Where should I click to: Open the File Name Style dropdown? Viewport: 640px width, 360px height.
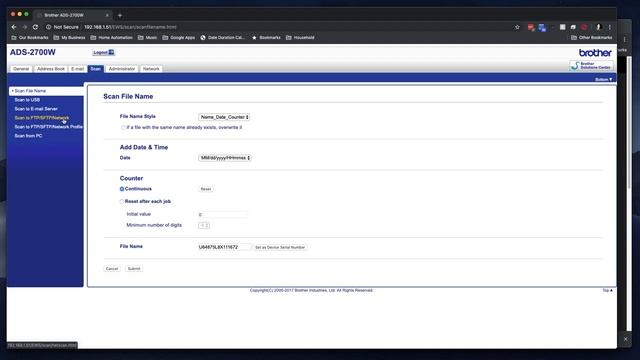click(x=224, y=117)
